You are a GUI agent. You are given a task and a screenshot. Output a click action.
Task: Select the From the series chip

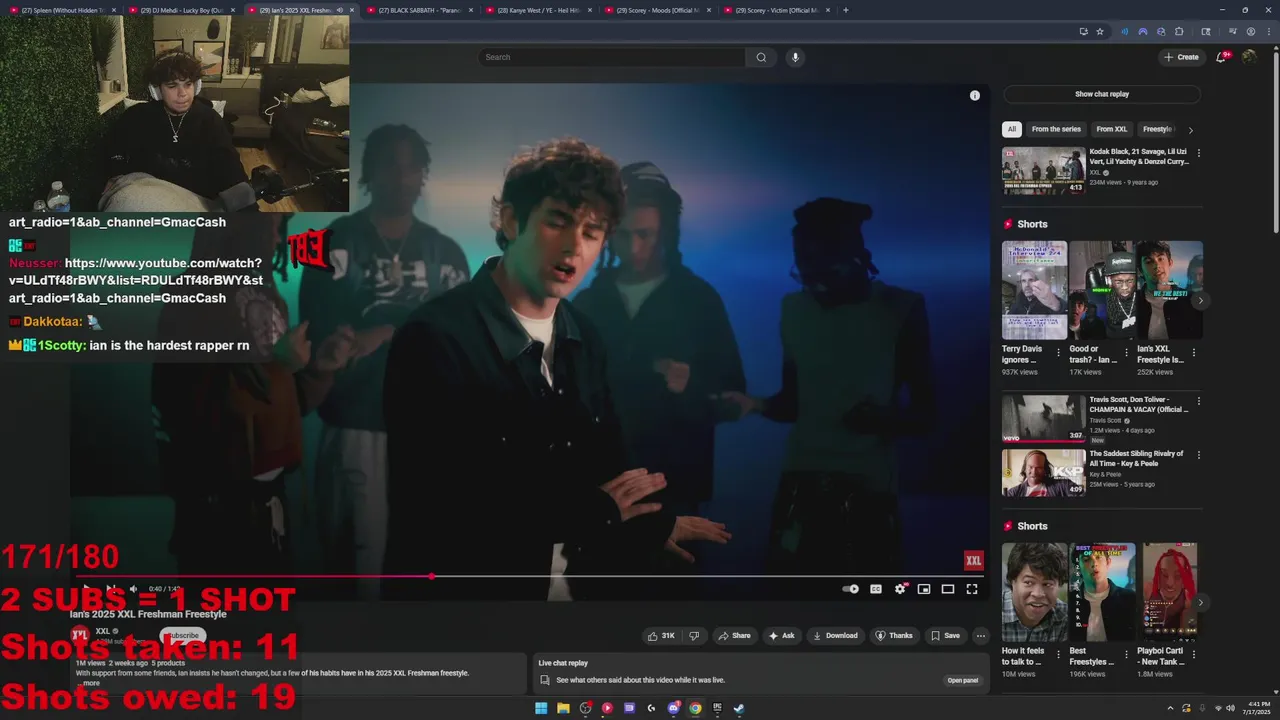coord(1056,129)
